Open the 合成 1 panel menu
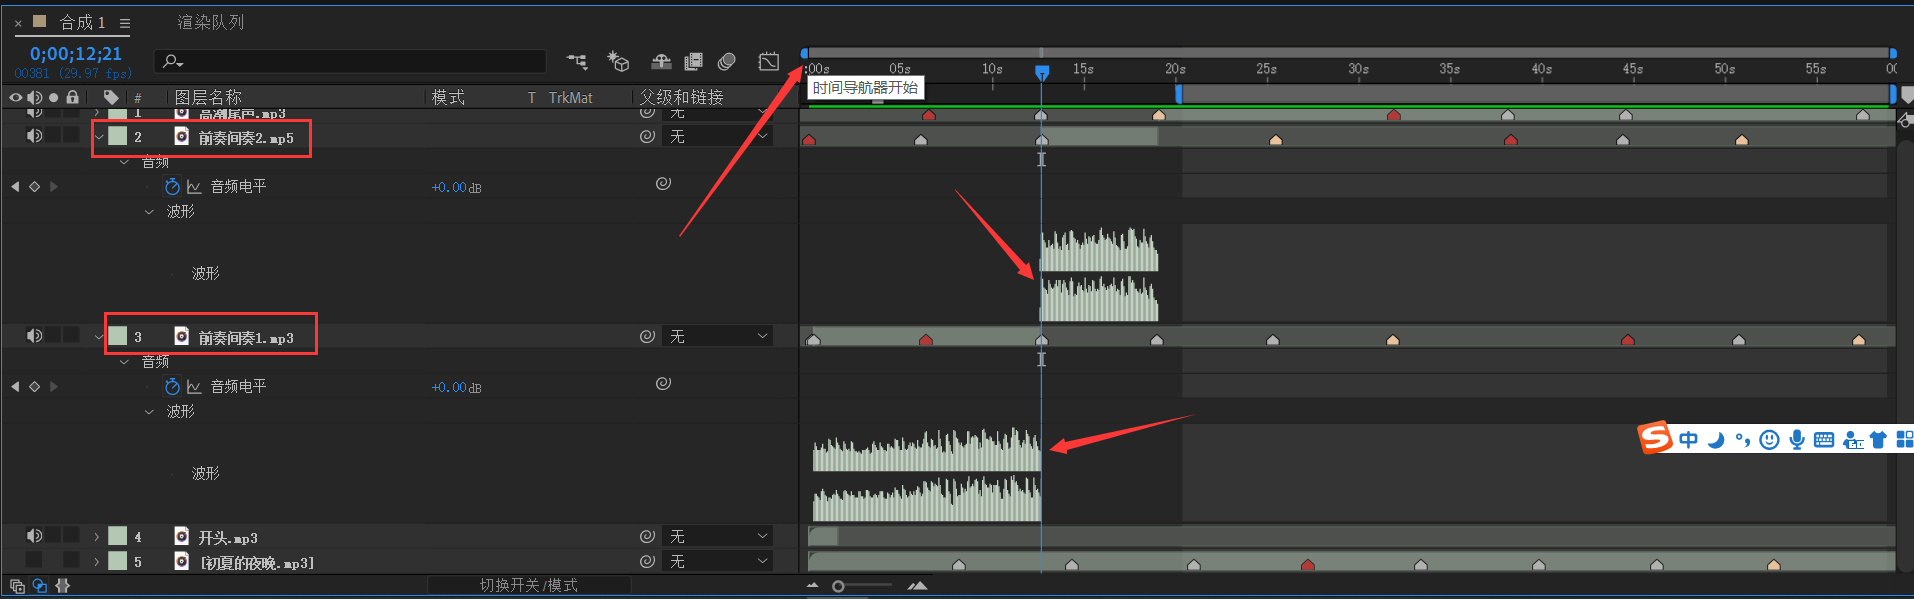This screenshot has width=1914, height=599. click(125, 23)
